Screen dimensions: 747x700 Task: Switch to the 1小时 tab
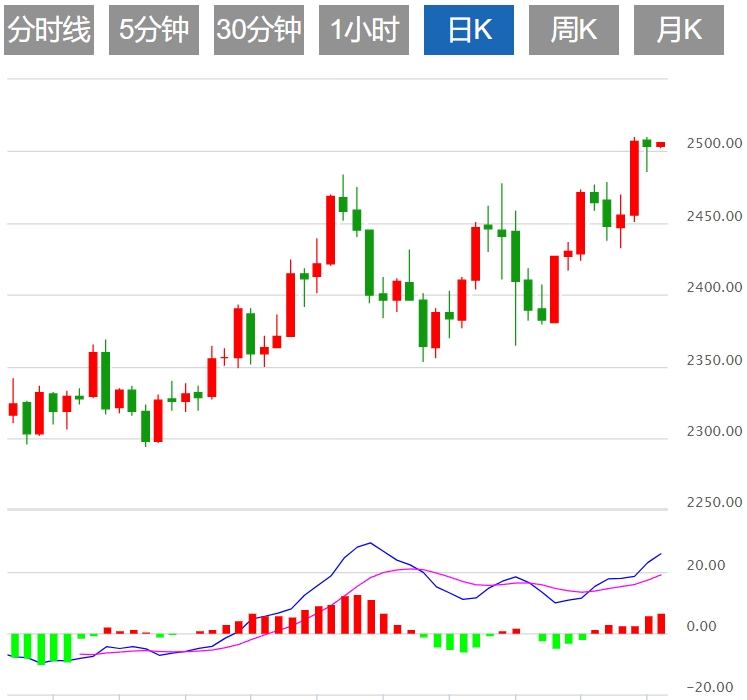pos(364,30)
